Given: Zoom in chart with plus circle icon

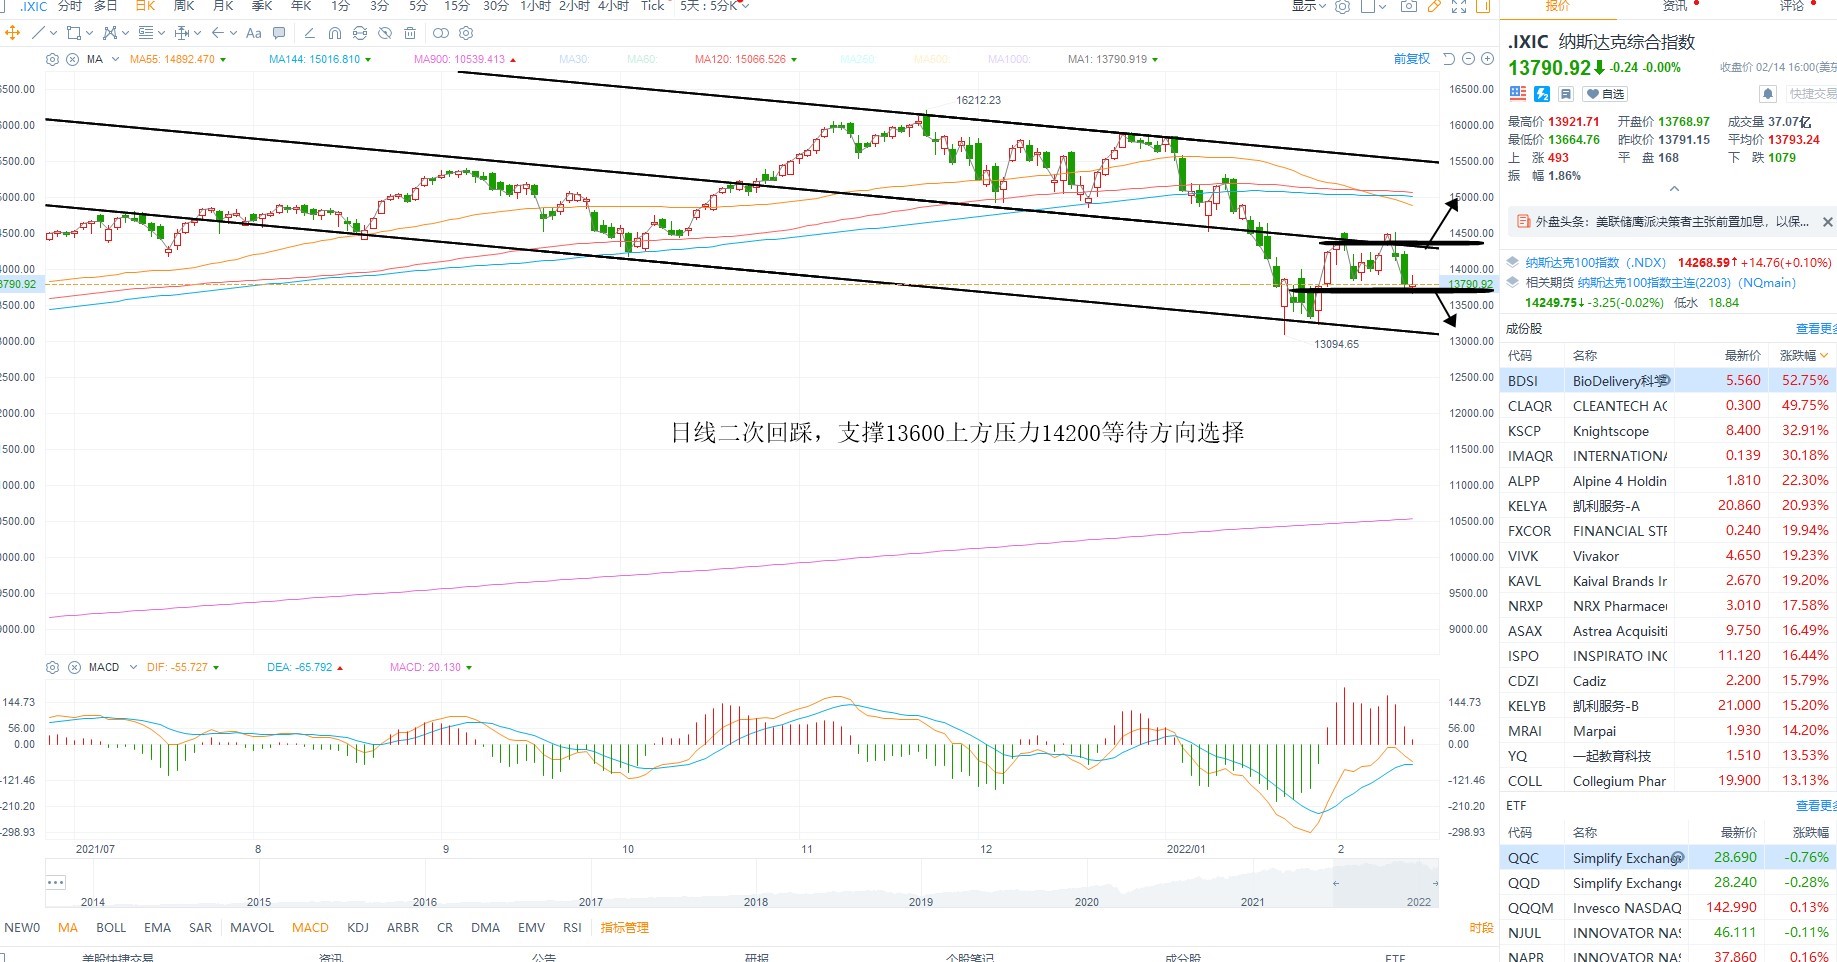Looking at the screenshot, I should pos(1487,59).
